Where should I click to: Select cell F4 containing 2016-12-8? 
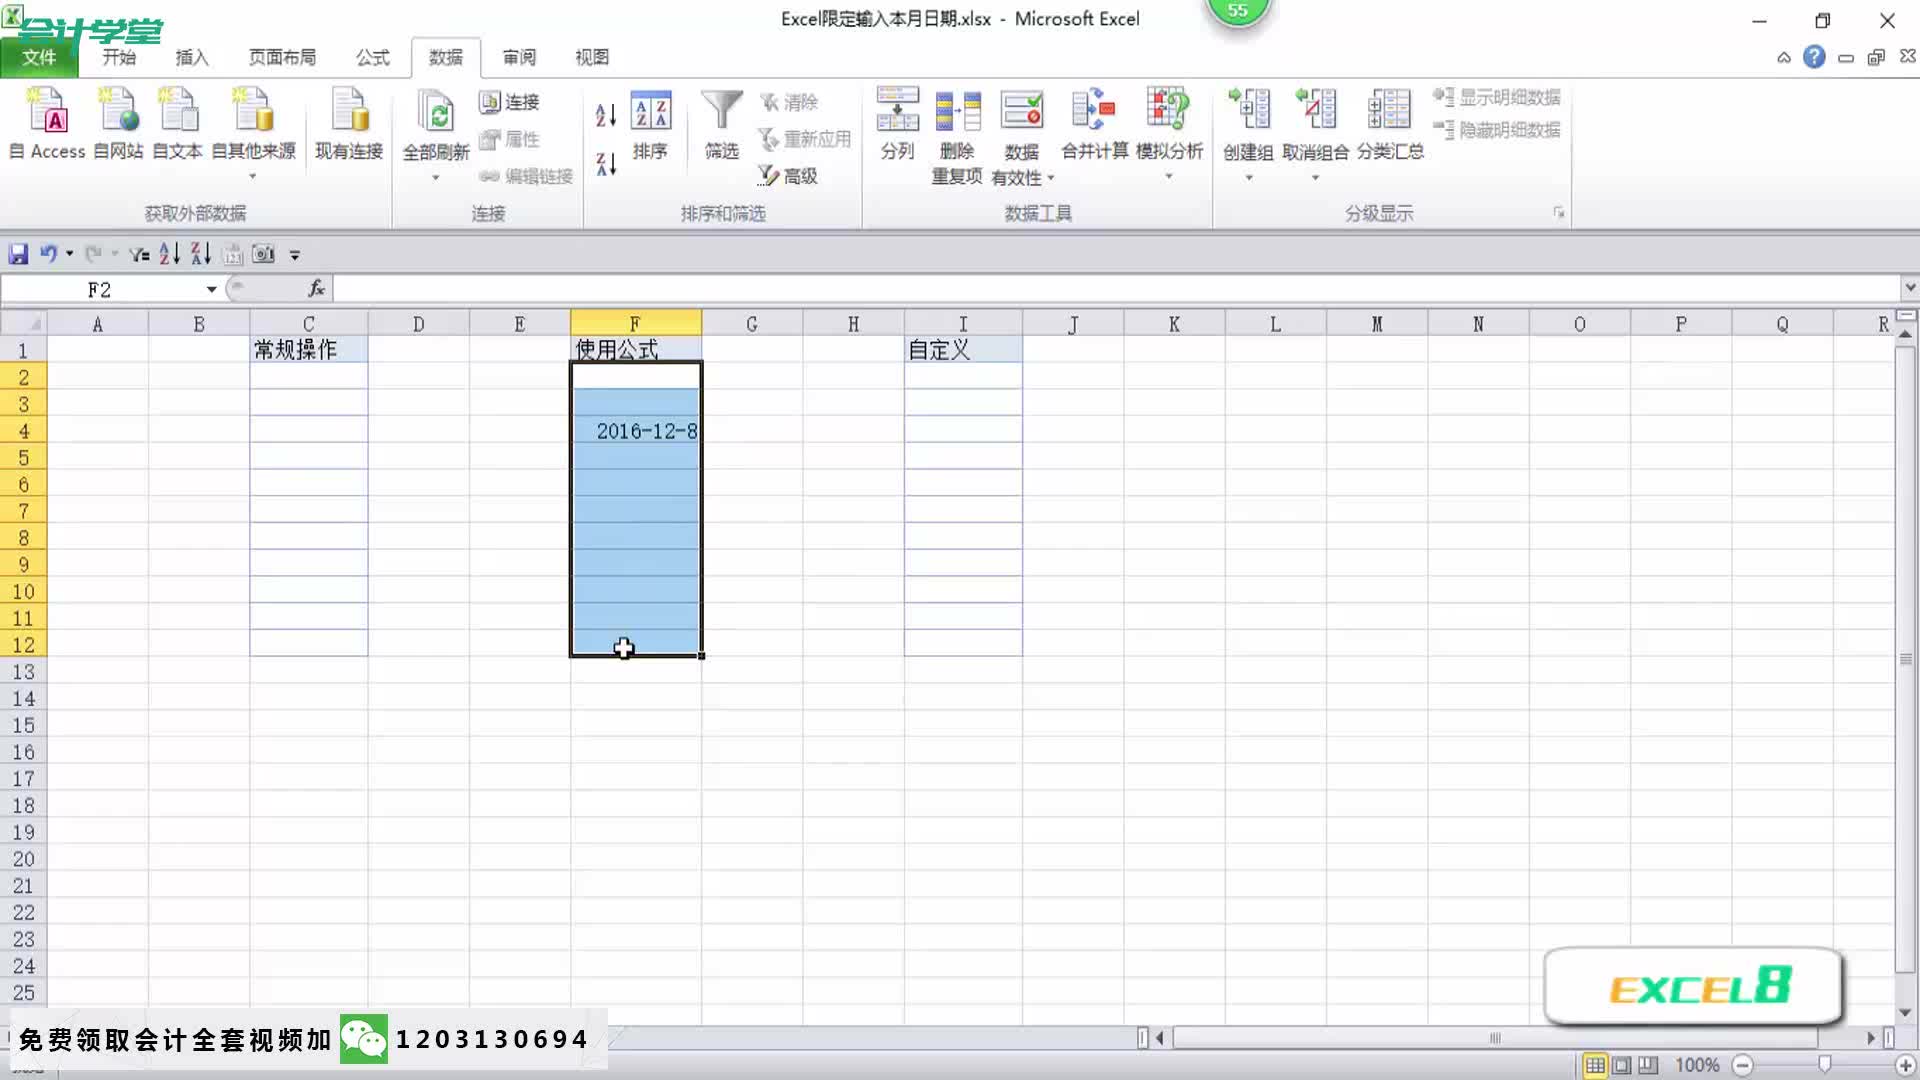tap(636, 431)
